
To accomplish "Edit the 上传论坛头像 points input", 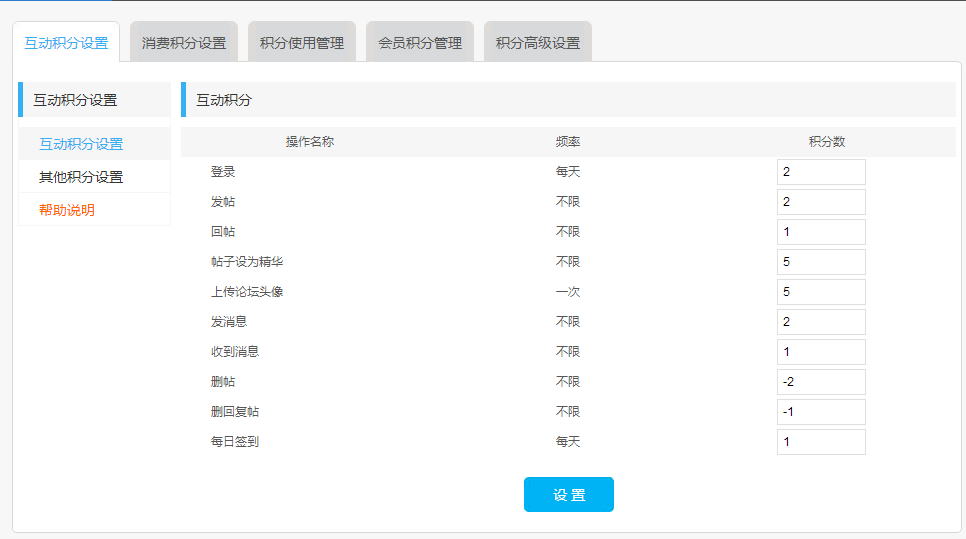I will coord(821,292).
